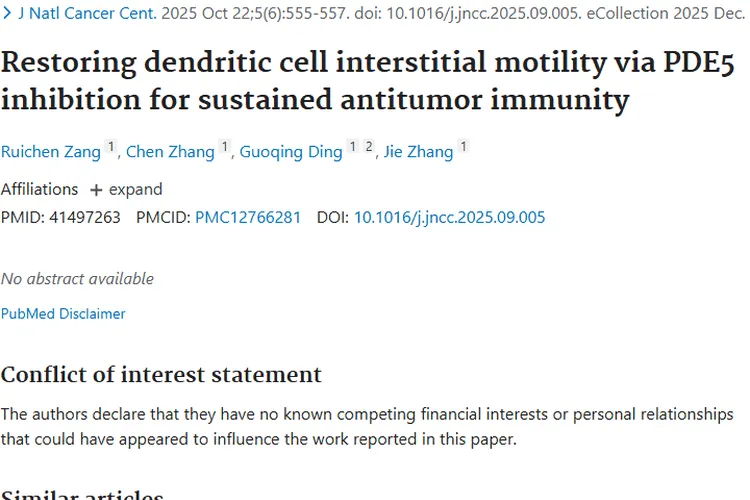
Task: Open the PMC12766281 PMCID link
Action: click(248, 217)
